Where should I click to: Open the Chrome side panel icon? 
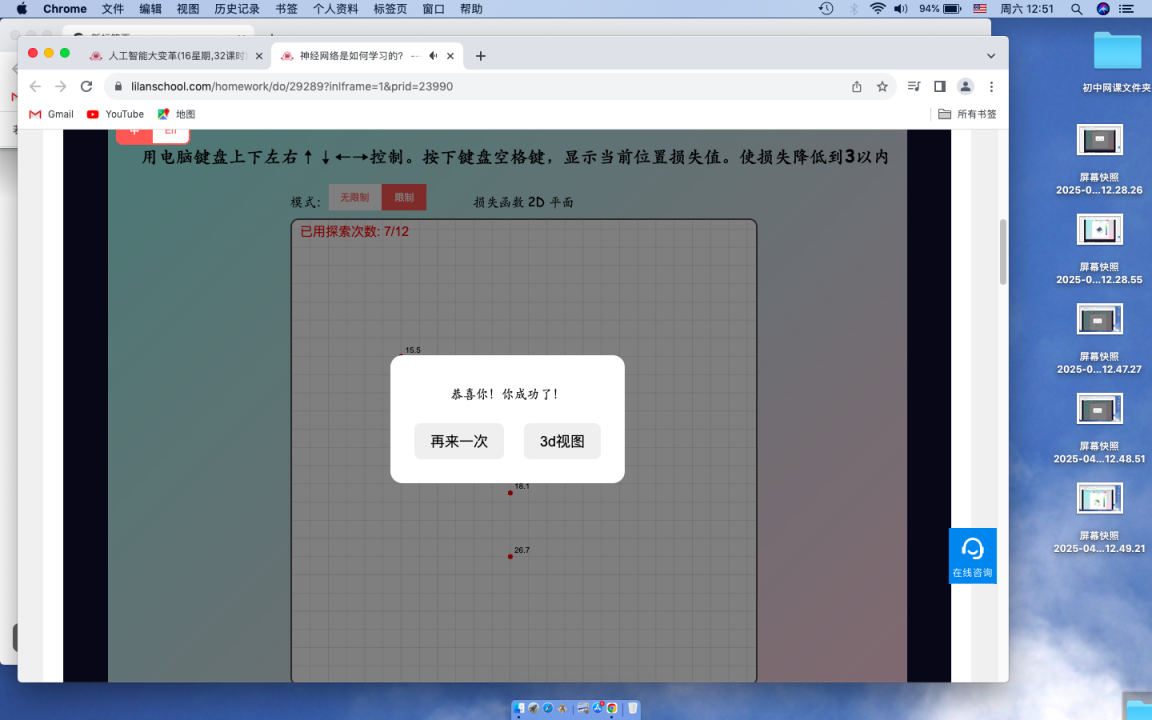[940, 87]
